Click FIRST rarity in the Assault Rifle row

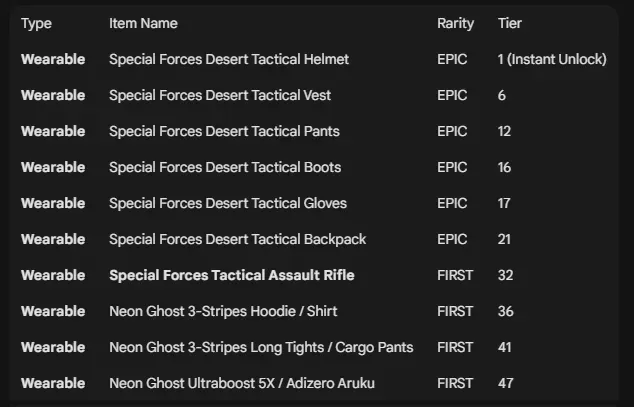[x=455, y=275]
